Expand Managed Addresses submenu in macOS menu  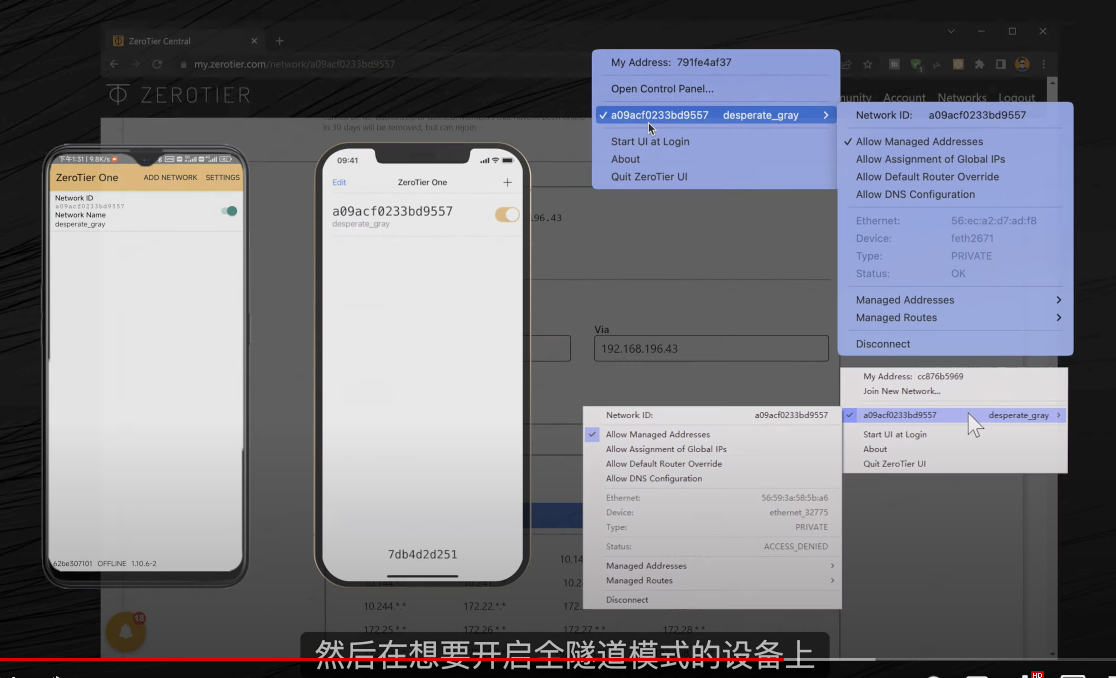[x=957, y=300]
